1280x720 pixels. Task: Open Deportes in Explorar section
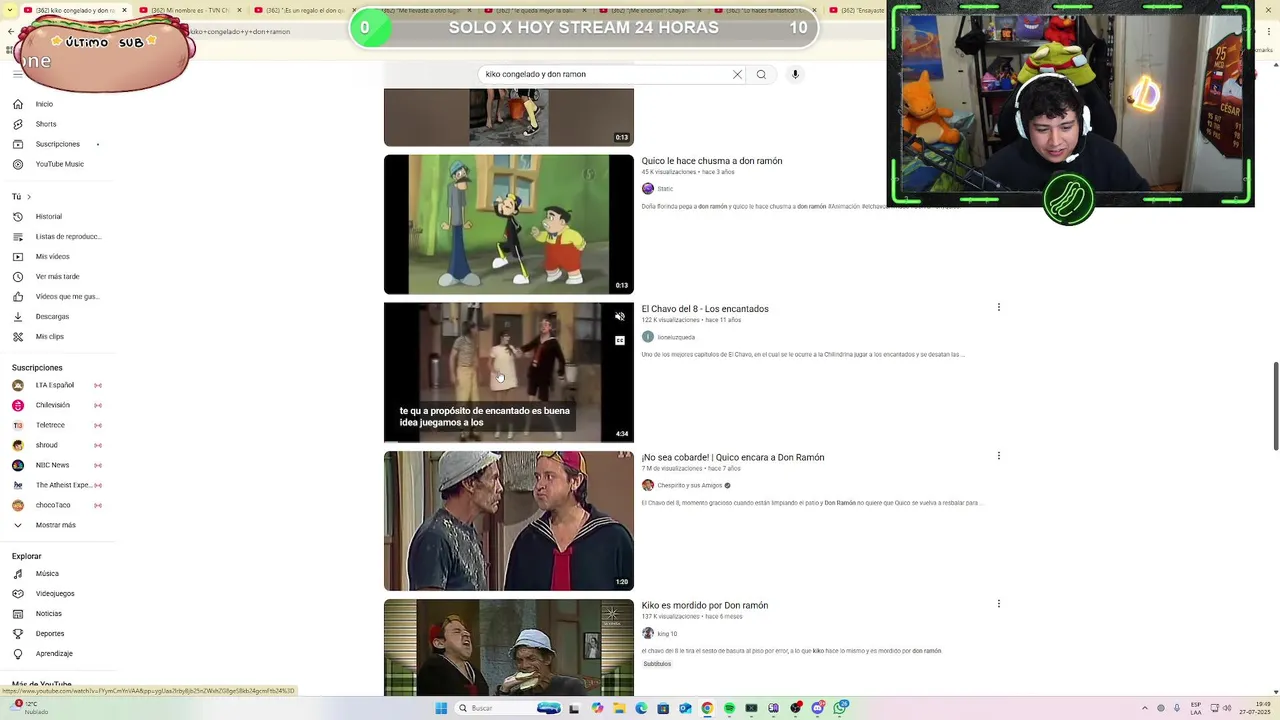pos(50,633)
